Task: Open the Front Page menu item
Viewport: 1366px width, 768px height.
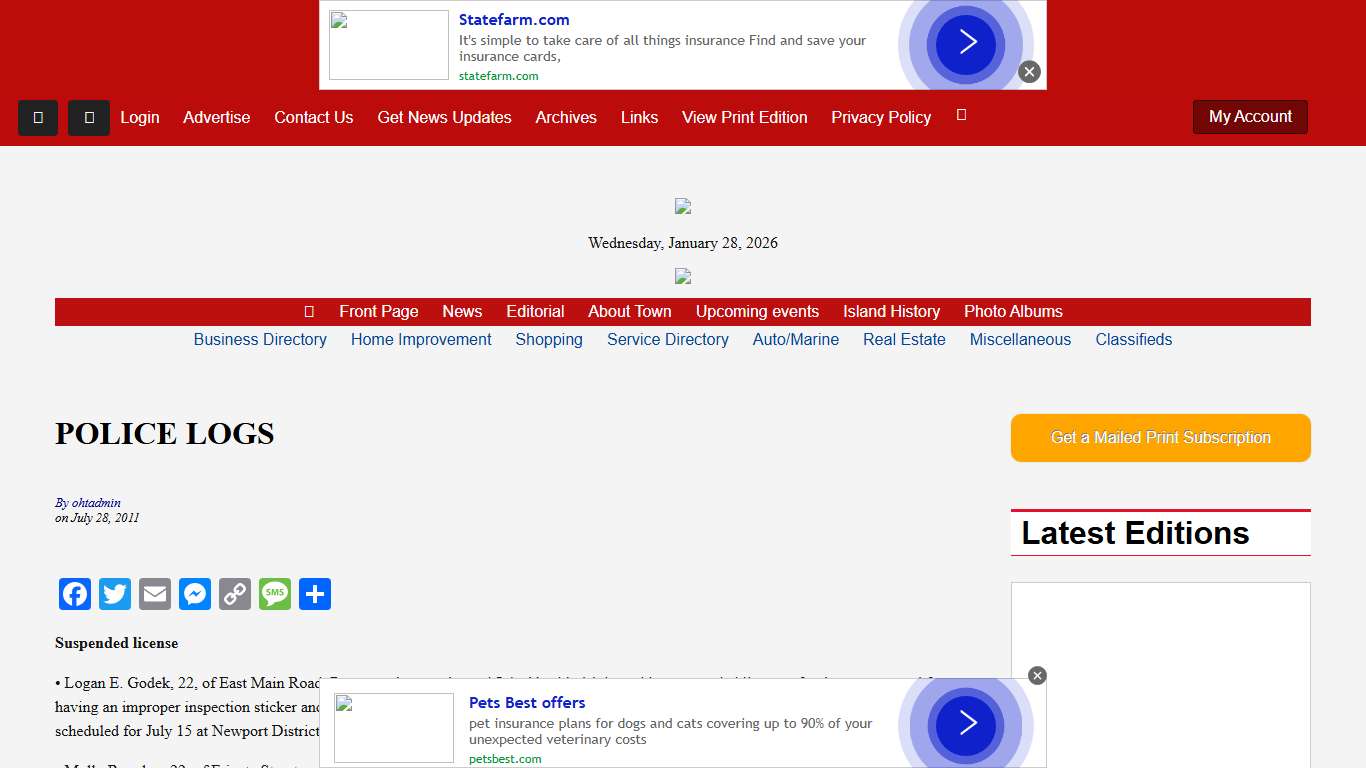Action: (378, 312)
